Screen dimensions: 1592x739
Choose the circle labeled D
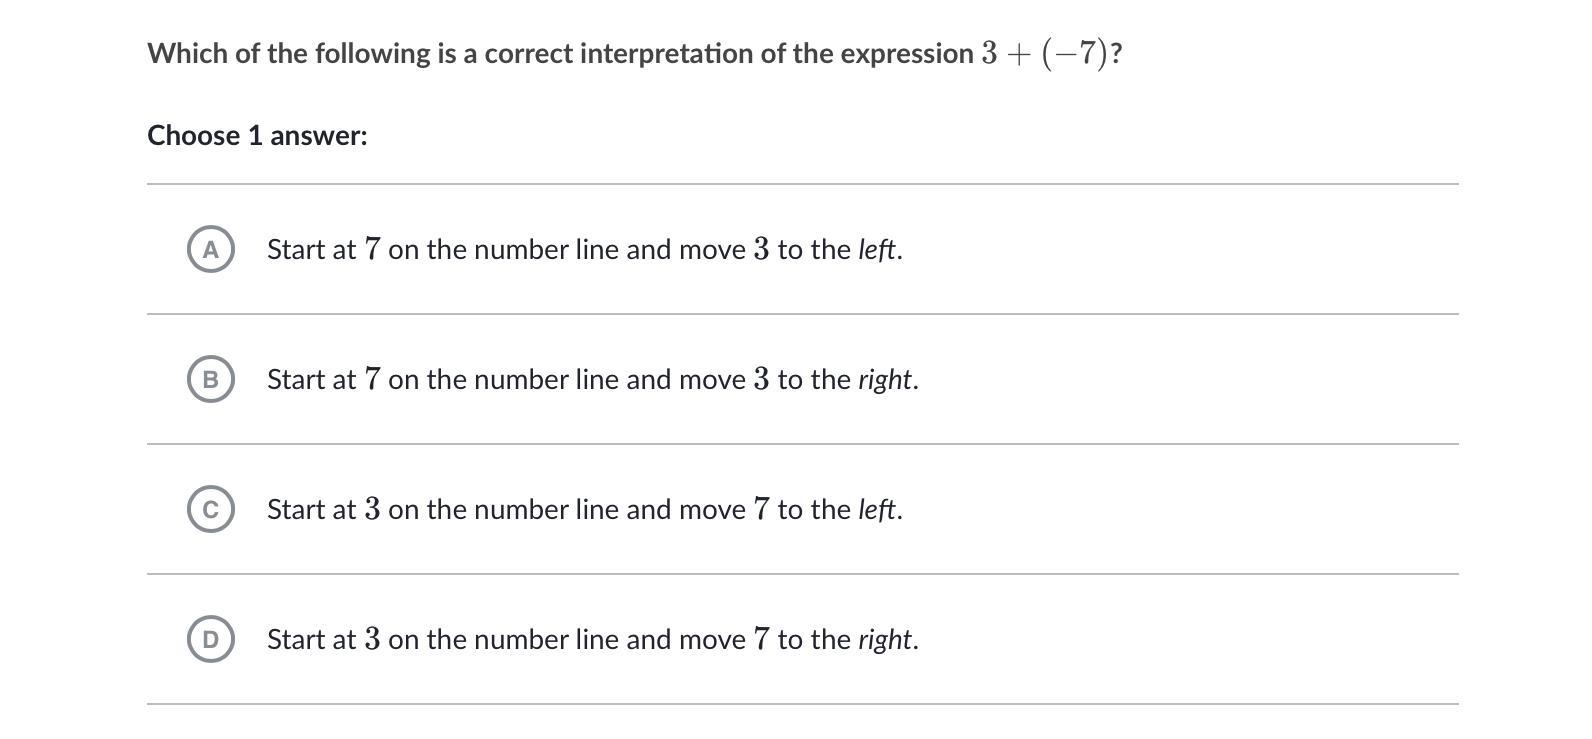210,639
